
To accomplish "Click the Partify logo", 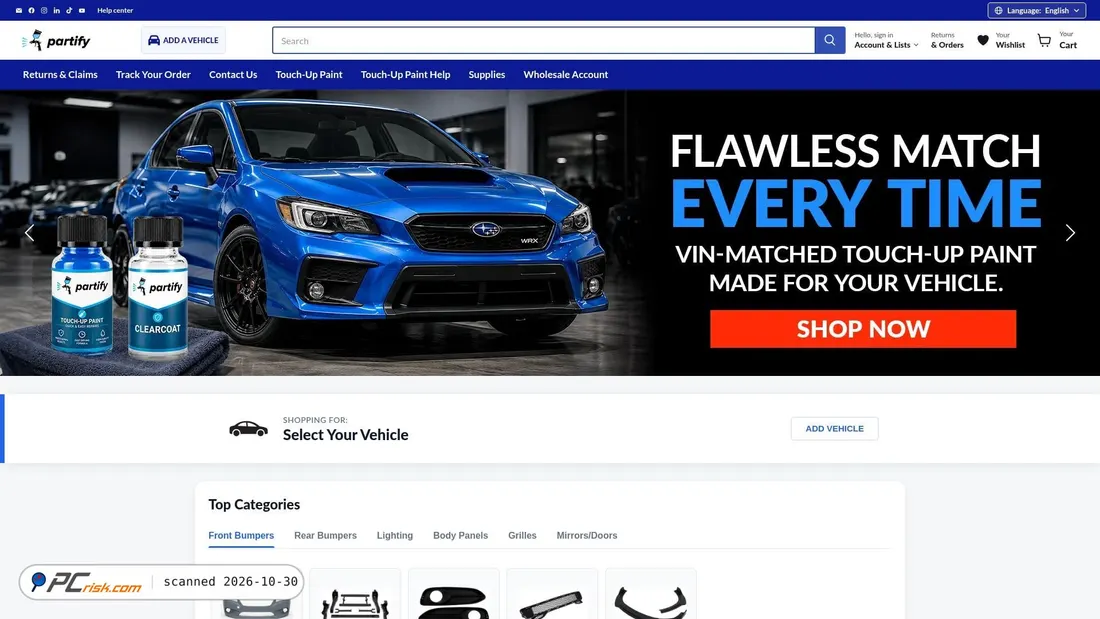I will 56,41.
